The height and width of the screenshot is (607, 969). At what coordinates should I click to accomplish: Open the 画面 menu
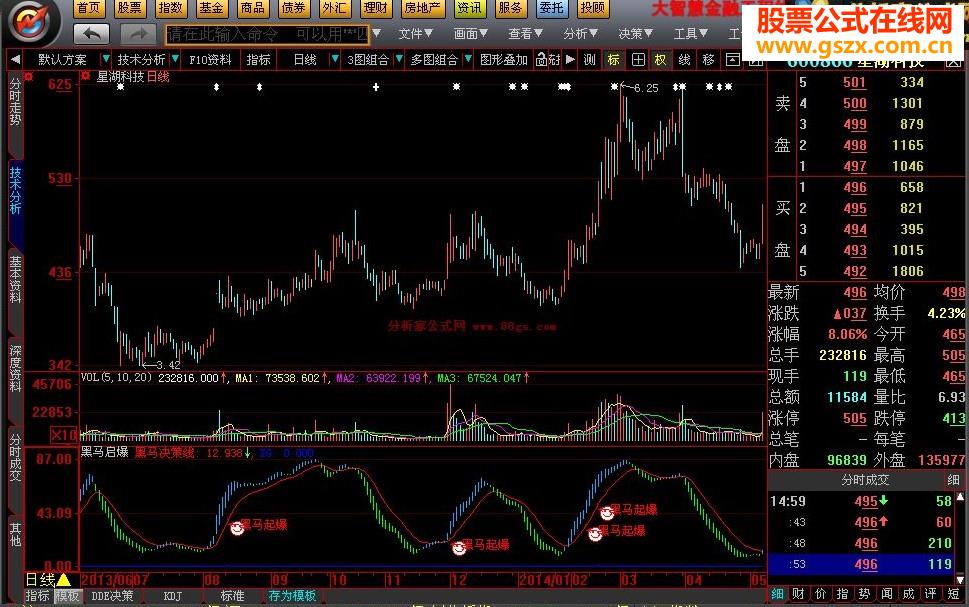[470, 33]
